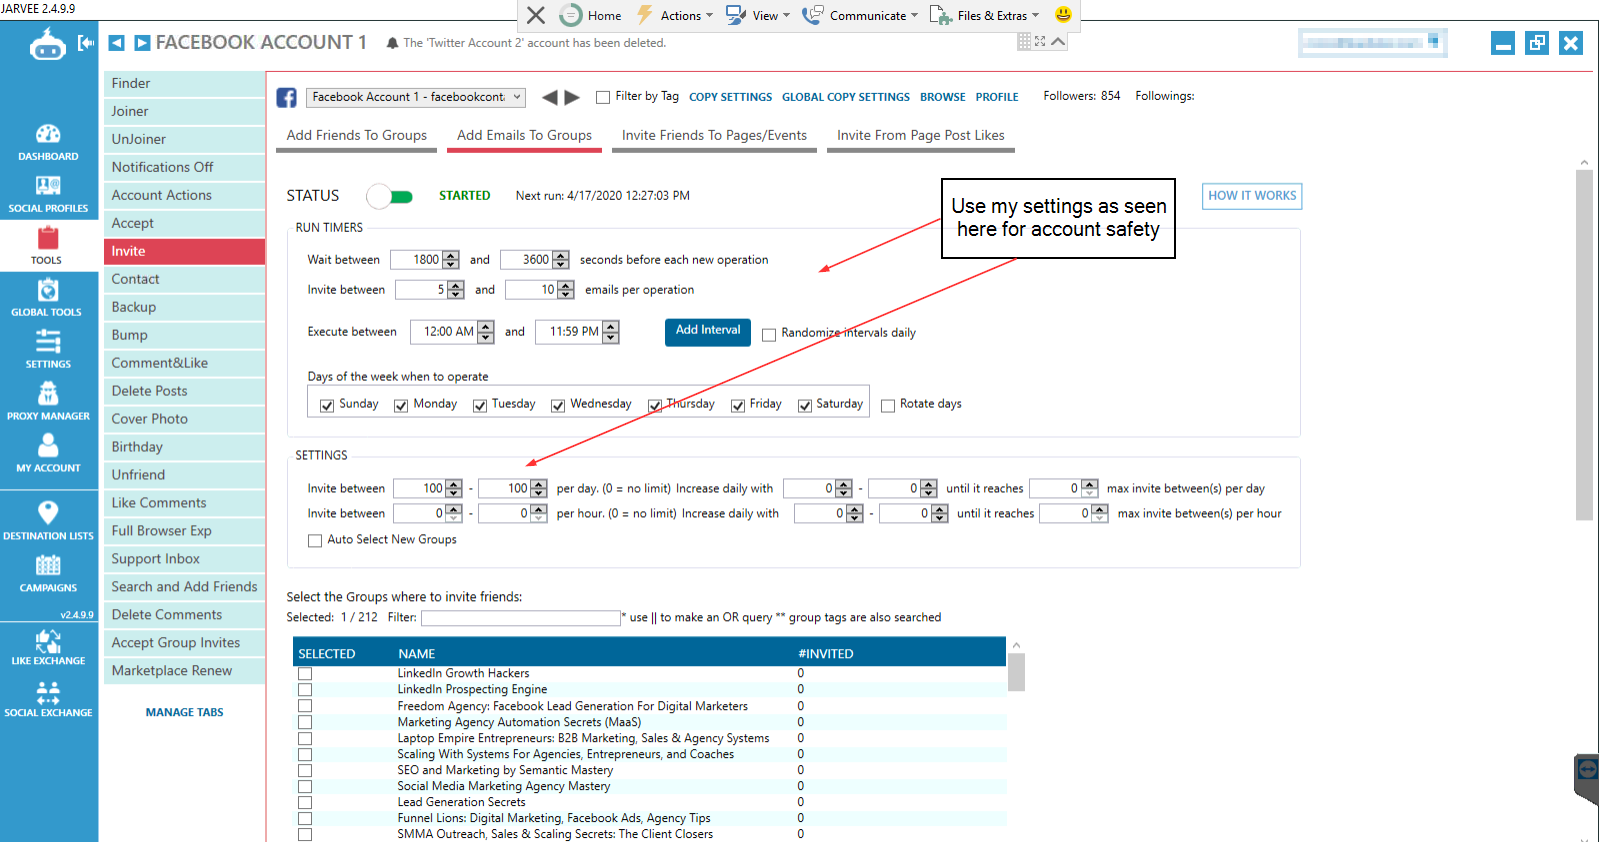This screenshot has width=1599, height=842.
Task: Open Social Profiles in sidebar
Action: (x=48, y=194)
